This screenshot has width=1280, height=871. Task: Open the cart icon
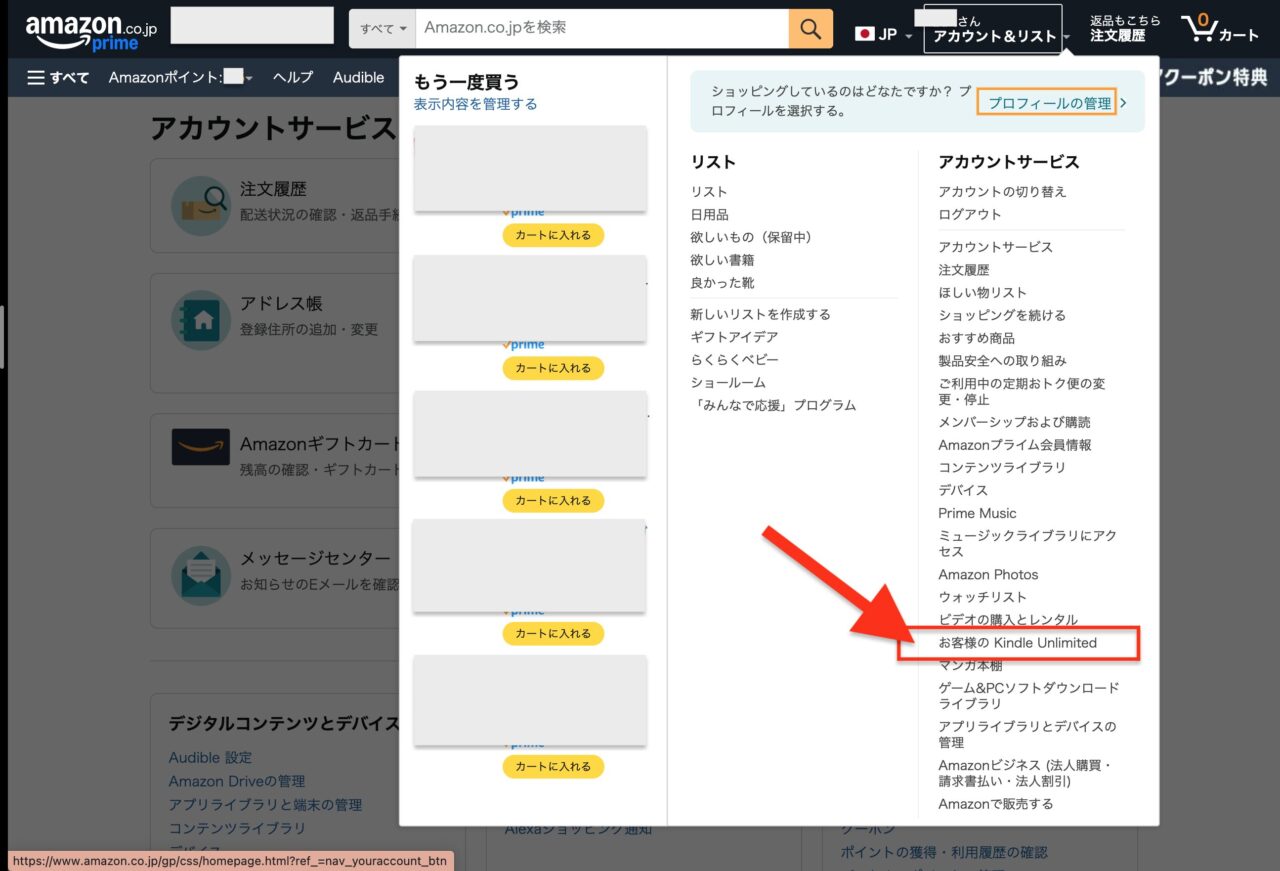1220,29
